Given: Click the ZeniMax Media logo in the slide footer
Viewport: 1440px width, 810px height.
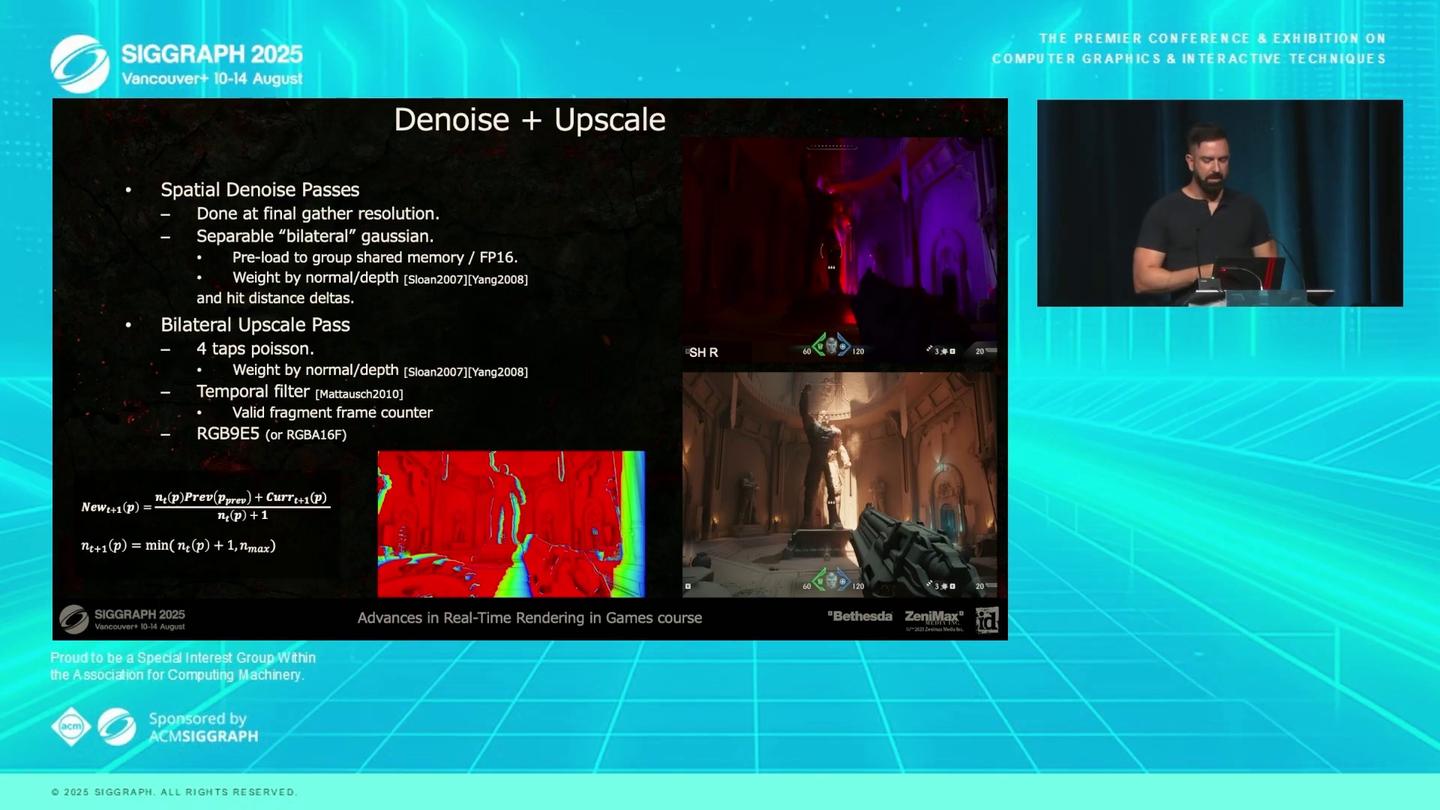Looking at the screenshot, I should click(934, 619).
